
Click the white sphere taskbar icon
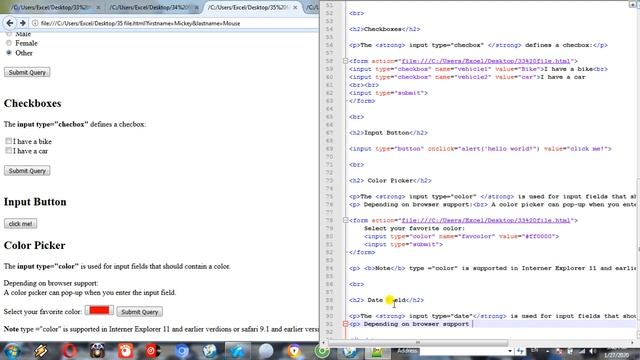point(266,351)
